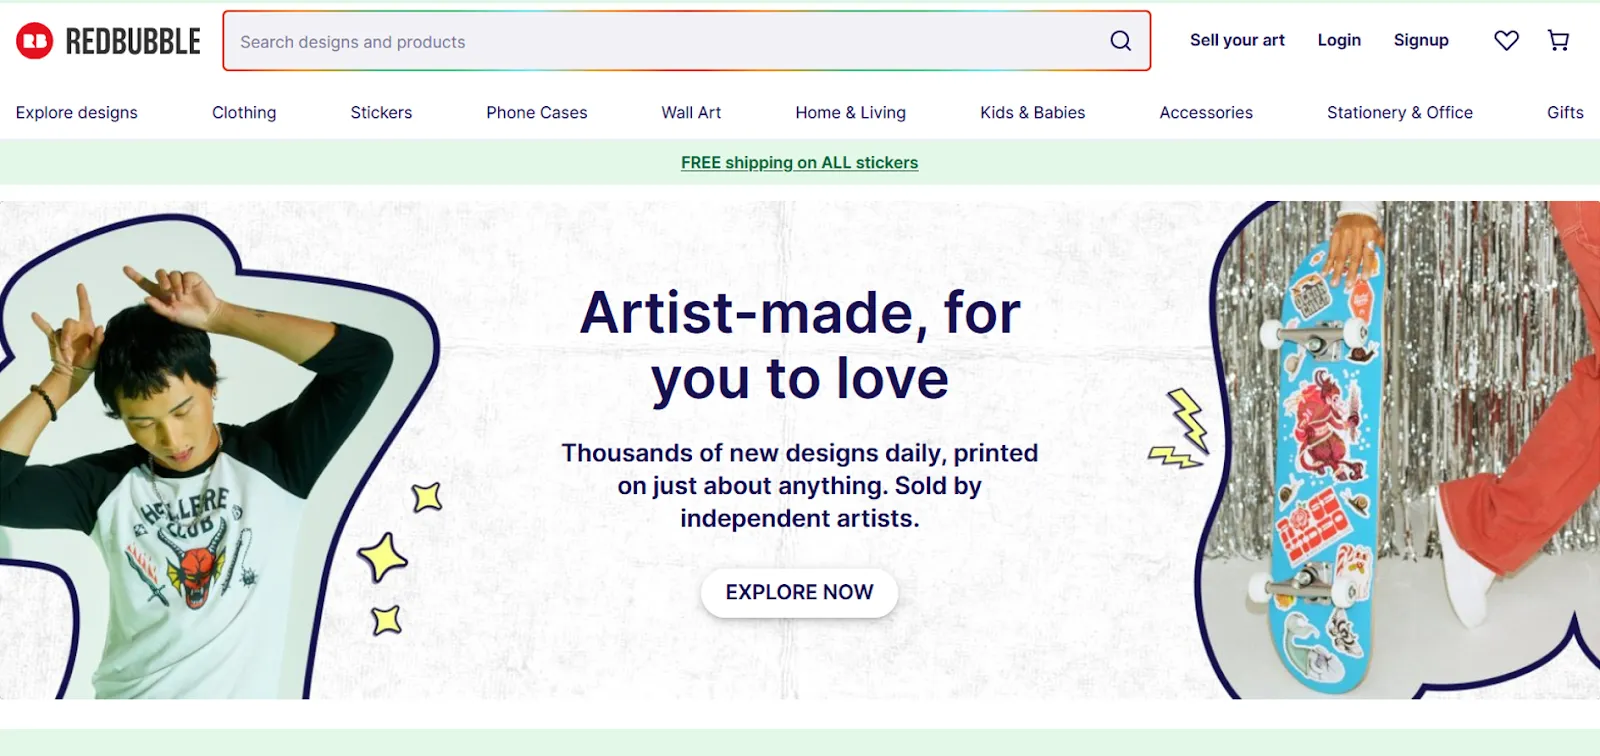
Task: Click the Login link
Action: pos(1339,40)
